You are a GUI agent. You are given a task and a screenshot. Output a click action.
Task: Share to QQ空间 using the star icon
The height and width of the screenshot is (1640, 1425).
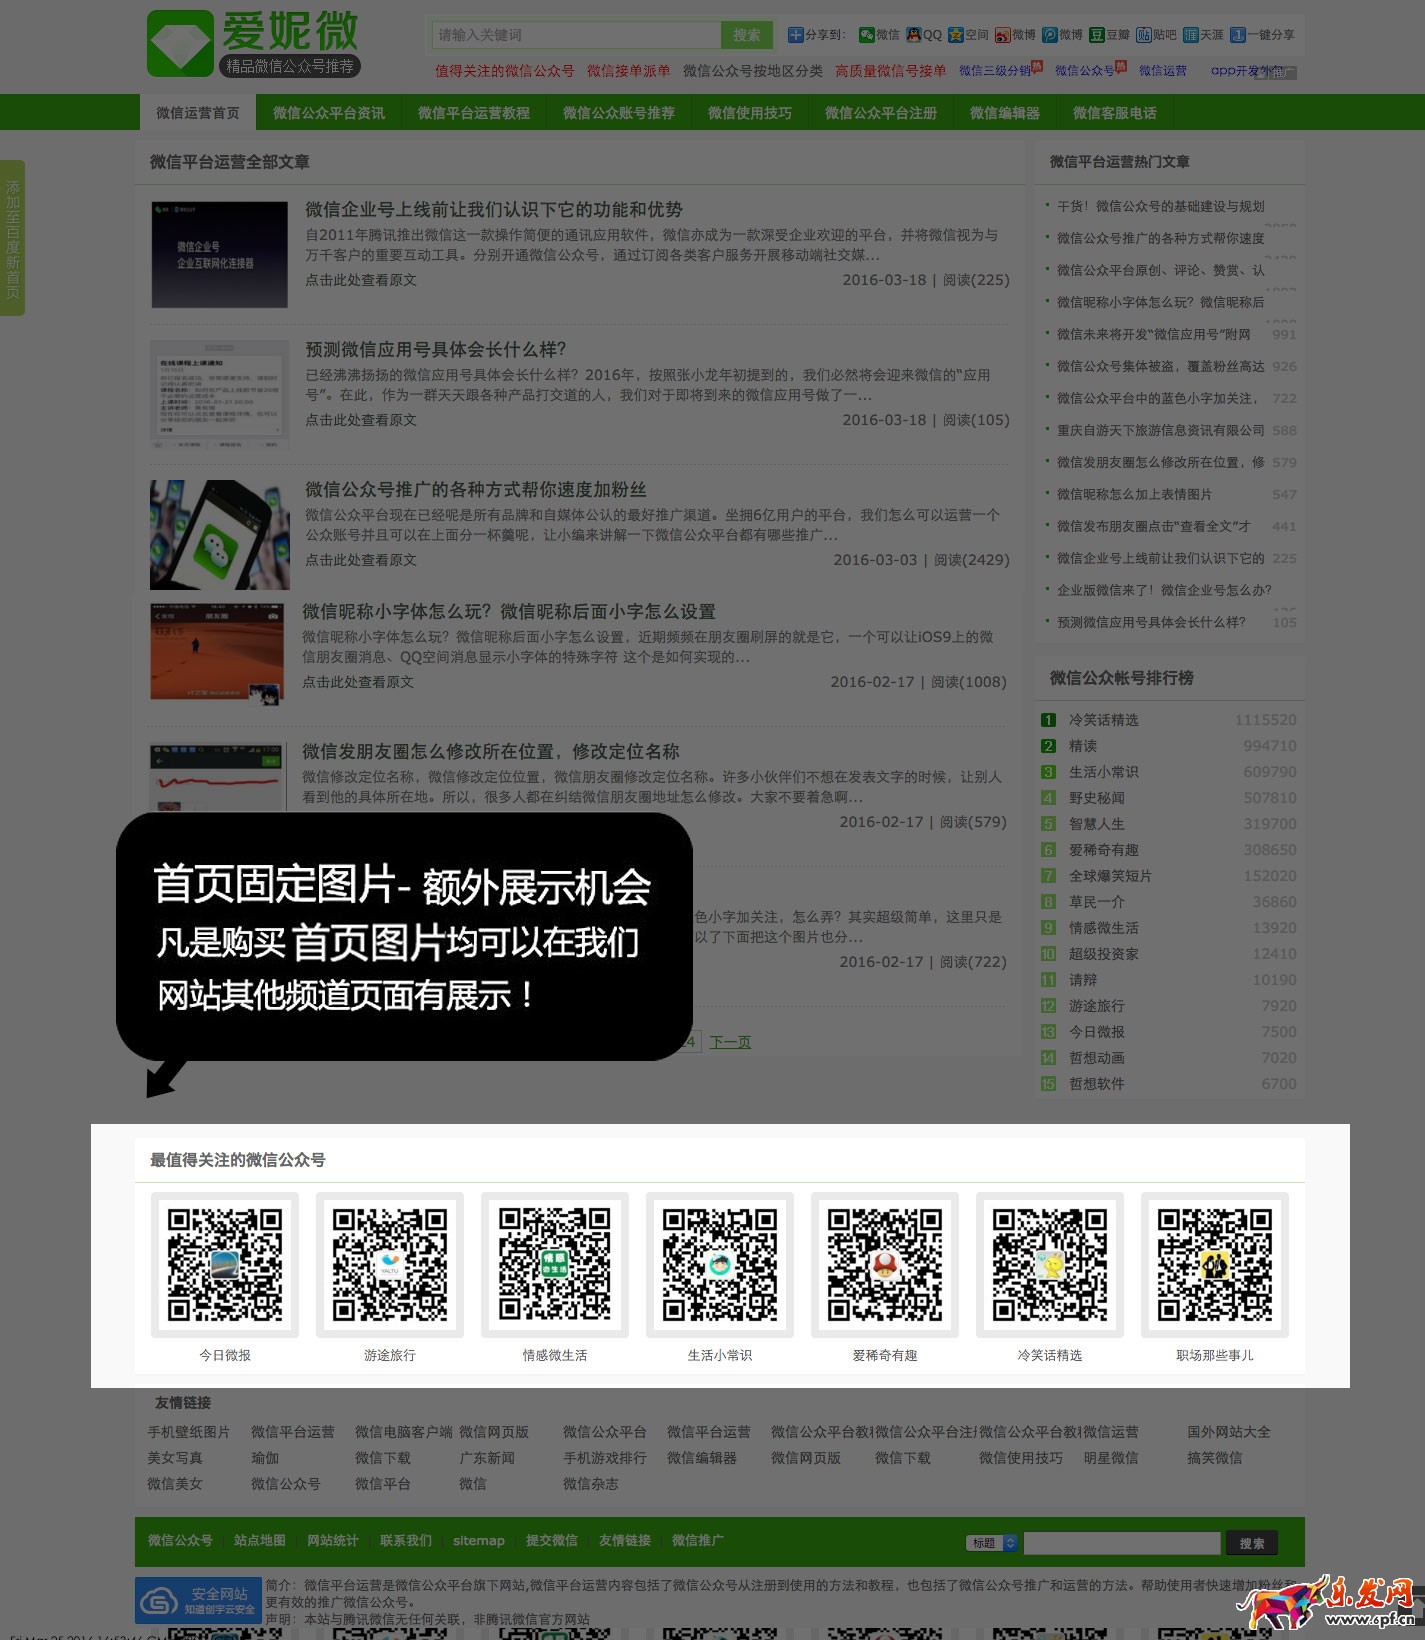click(x=956, y=35)
